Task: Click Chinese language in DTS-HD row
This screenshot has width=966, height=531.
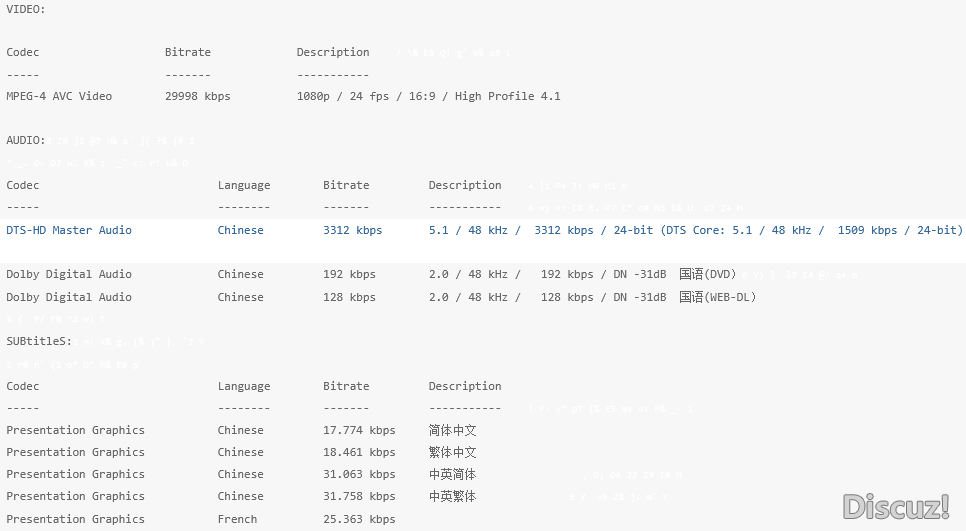Action: click(241, 230)
